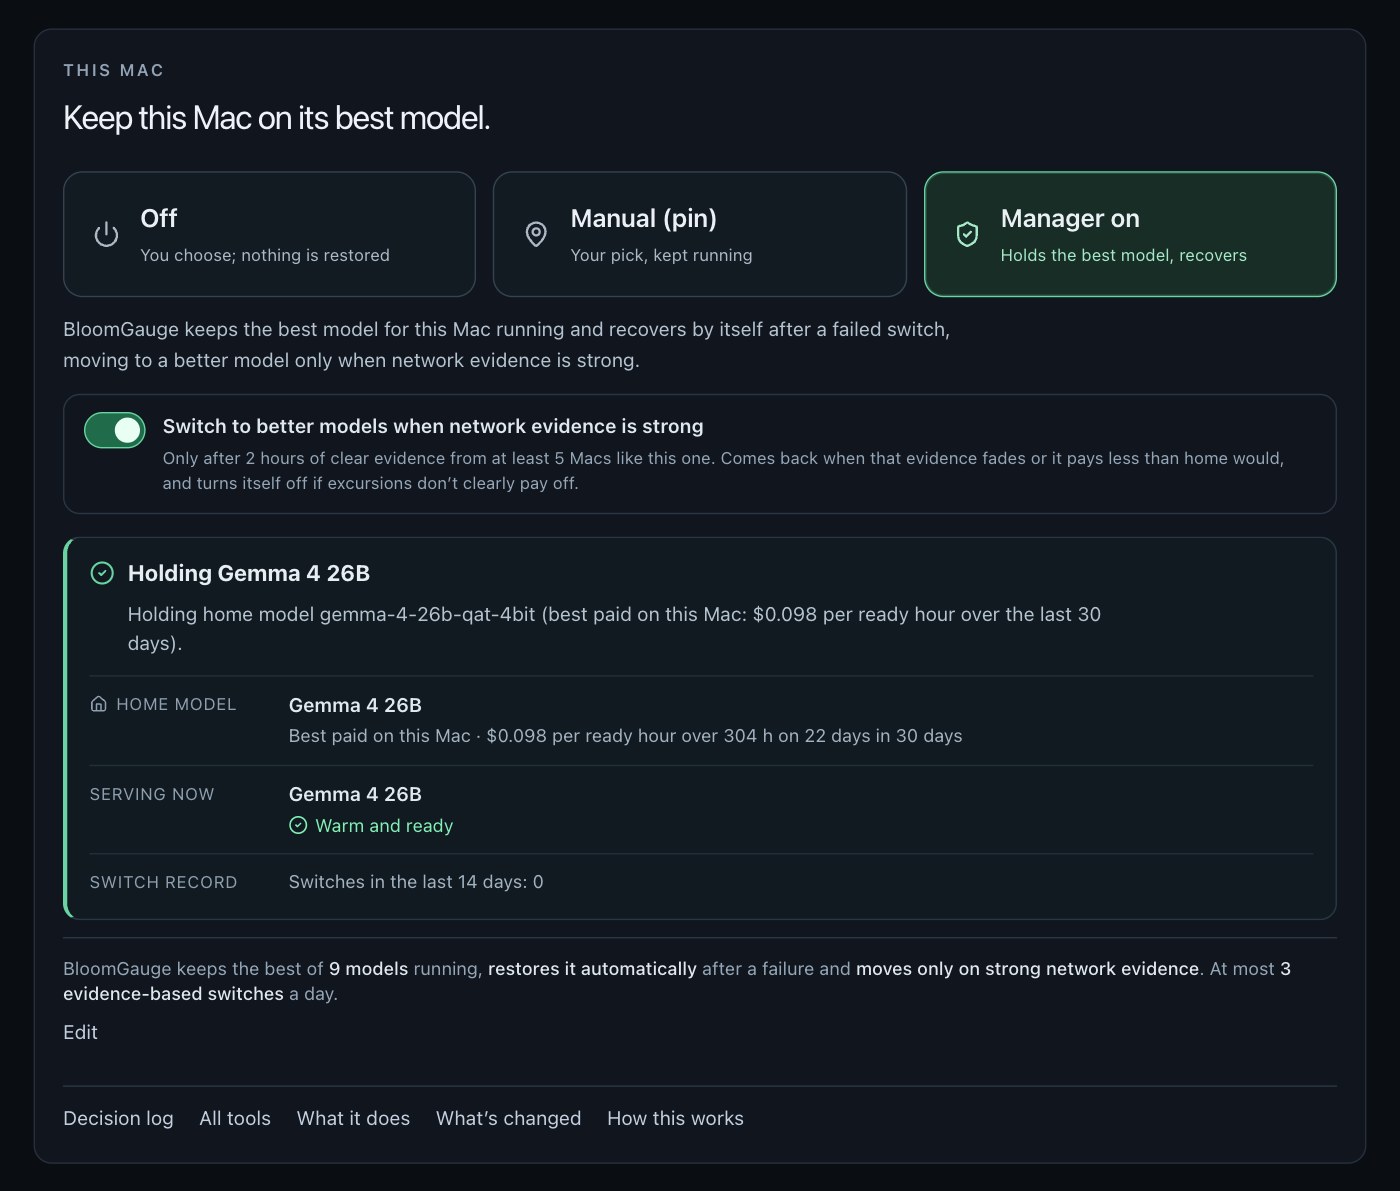Image resolution: width=1400 pixels, height=1191 pixels.
Task: Open the What it does link
Action: point(353,1118)
